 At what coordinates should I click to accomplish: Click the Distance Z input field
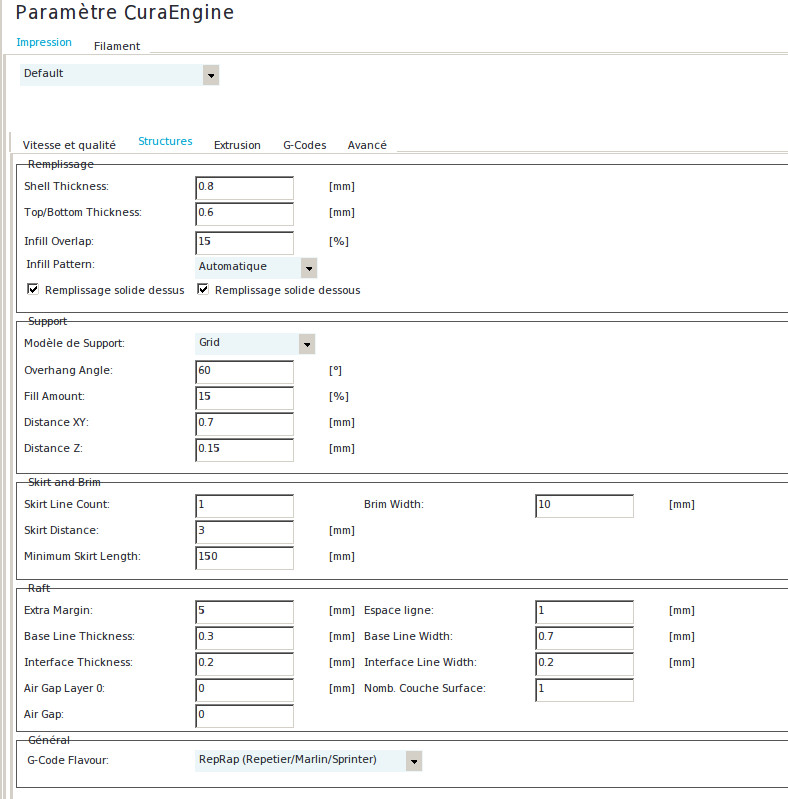tap(245, 449)
